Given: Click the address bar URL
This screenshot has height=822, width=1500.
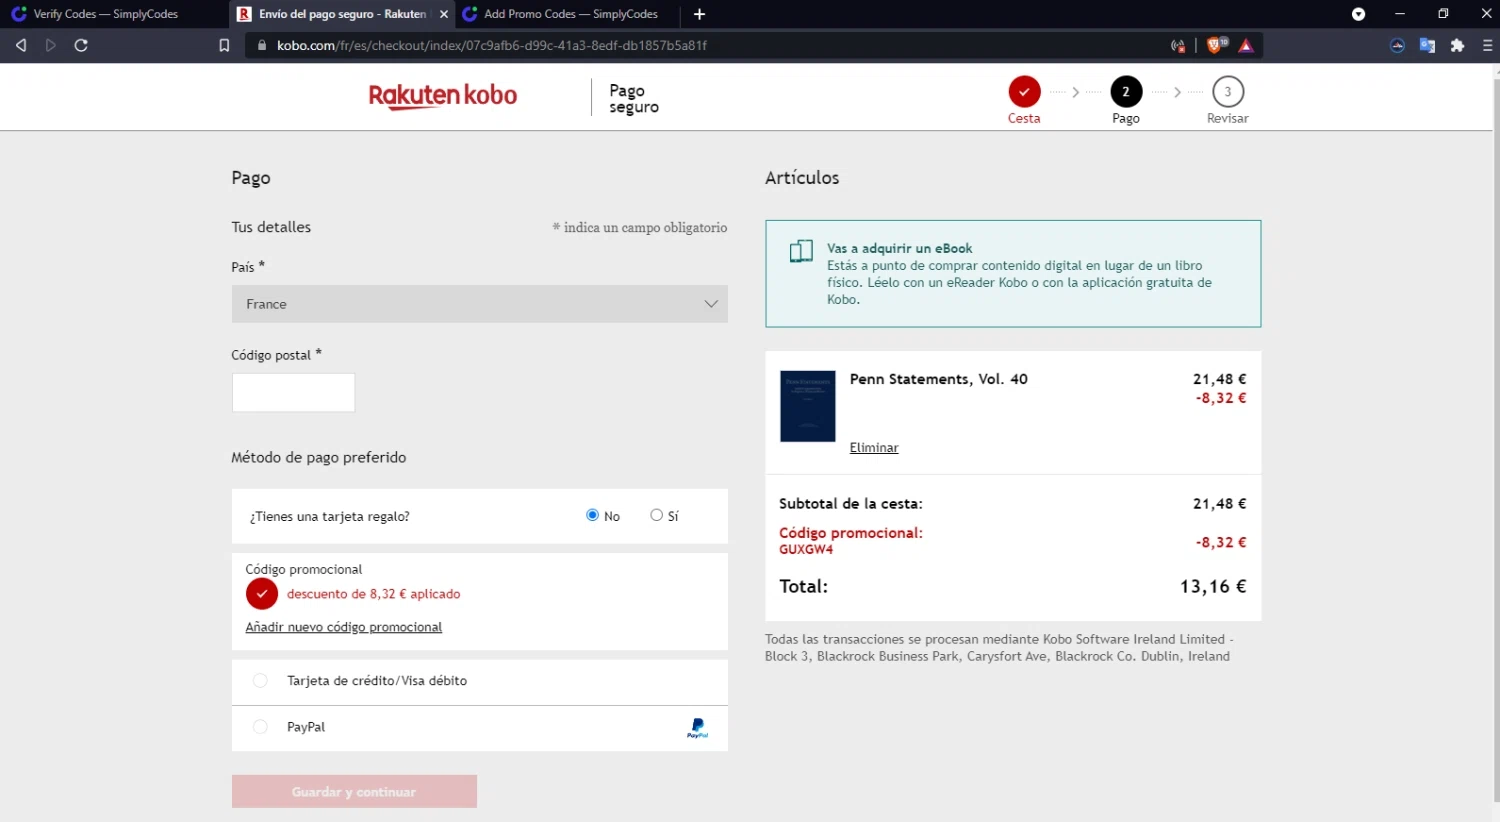Looking at the screenshot, I should [x=492, y=45].
